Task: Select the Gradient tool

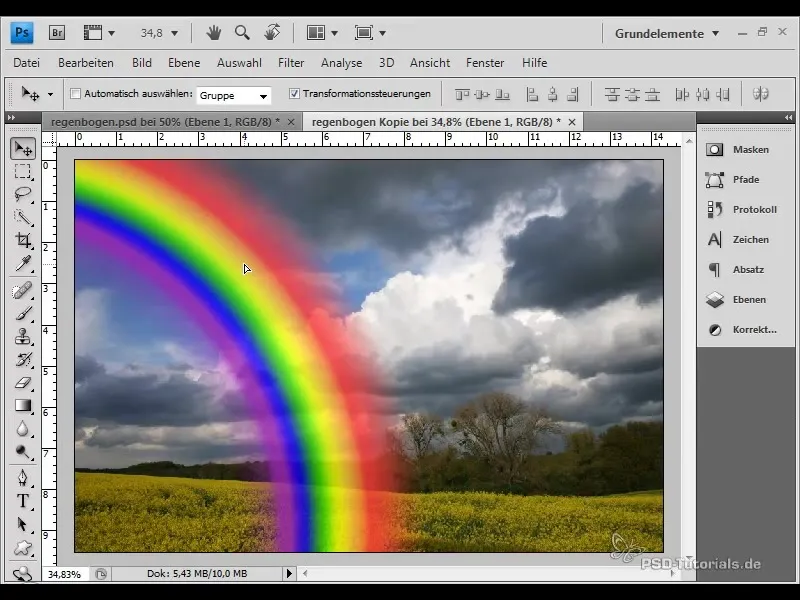Action: click(23, 406)
